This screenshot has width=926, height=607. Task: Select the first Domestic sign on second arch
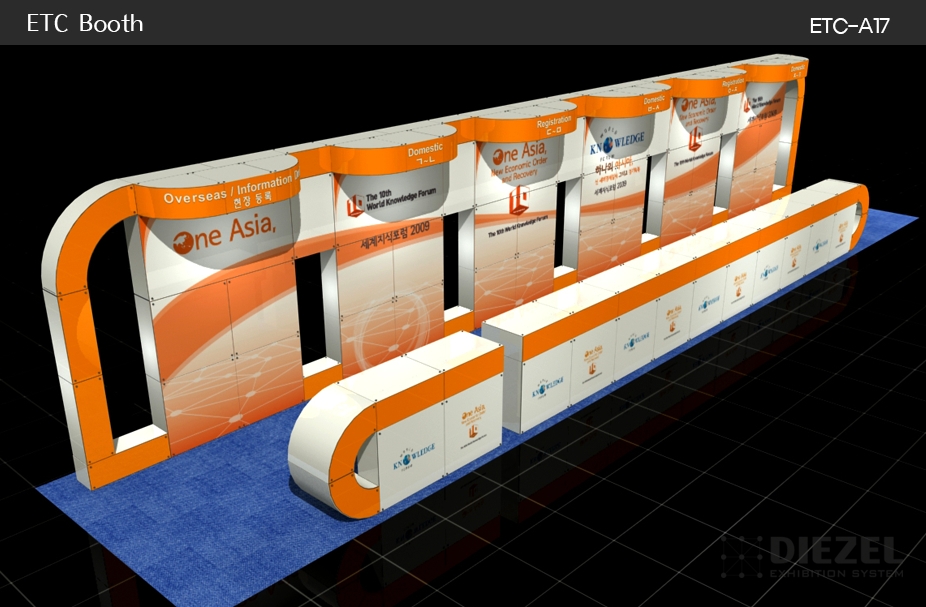[425, 151]
